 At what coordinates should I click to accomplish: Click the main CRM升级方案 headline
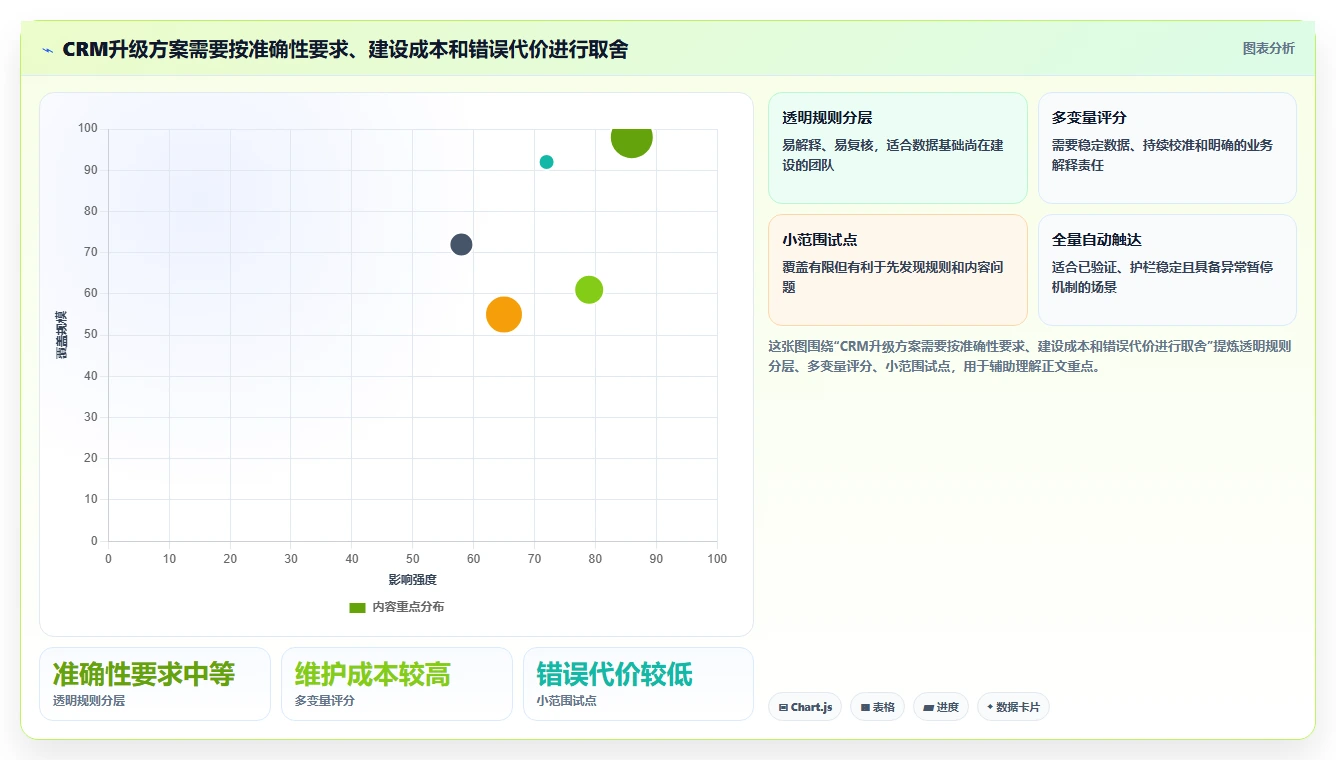(x=345, y=49)
